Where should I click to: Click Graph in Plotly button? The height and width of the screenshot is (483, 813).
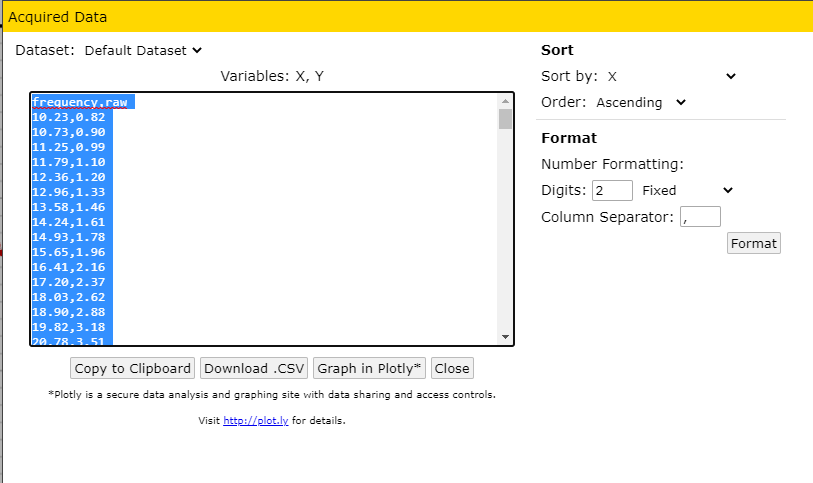coord(369,368)
